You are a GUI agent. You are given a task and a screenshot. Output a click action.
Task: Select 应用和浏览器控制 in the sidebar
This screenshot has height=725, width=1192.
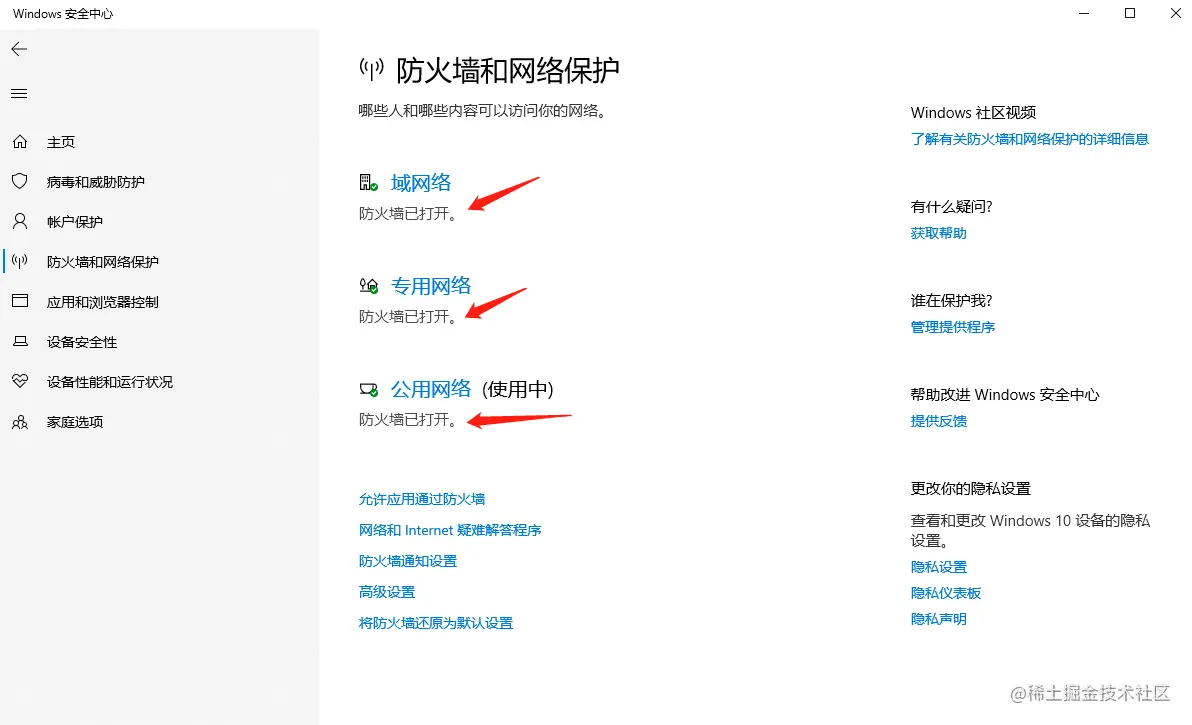(103, 302)
